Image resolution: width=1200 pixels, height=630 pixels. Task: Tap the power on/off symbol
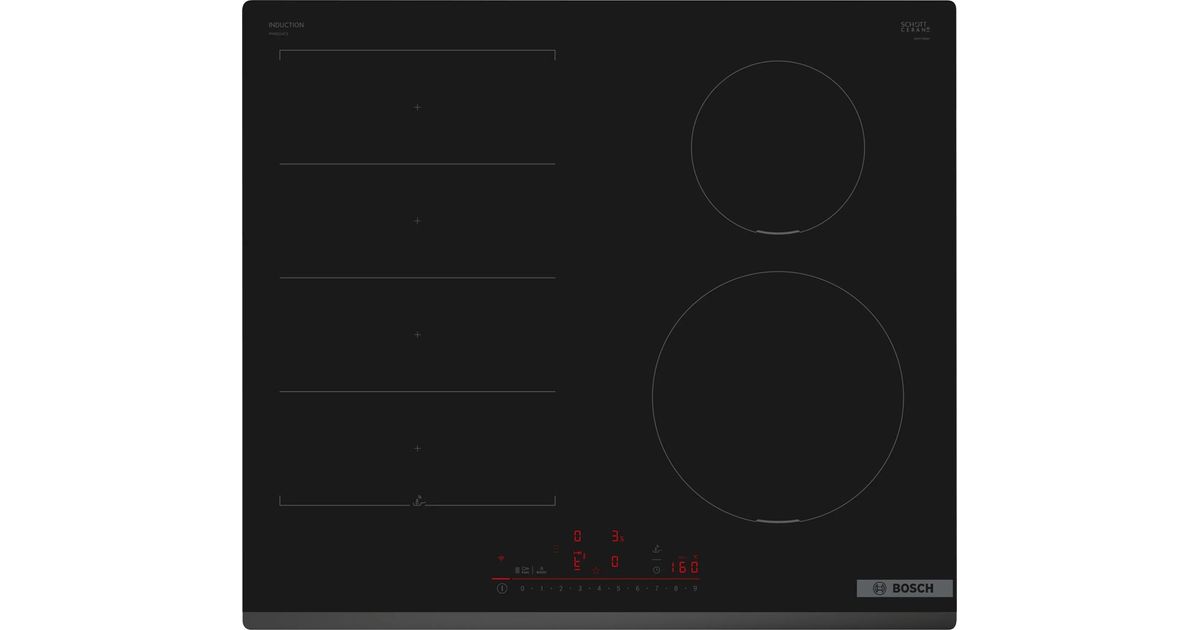click(501, 588)
